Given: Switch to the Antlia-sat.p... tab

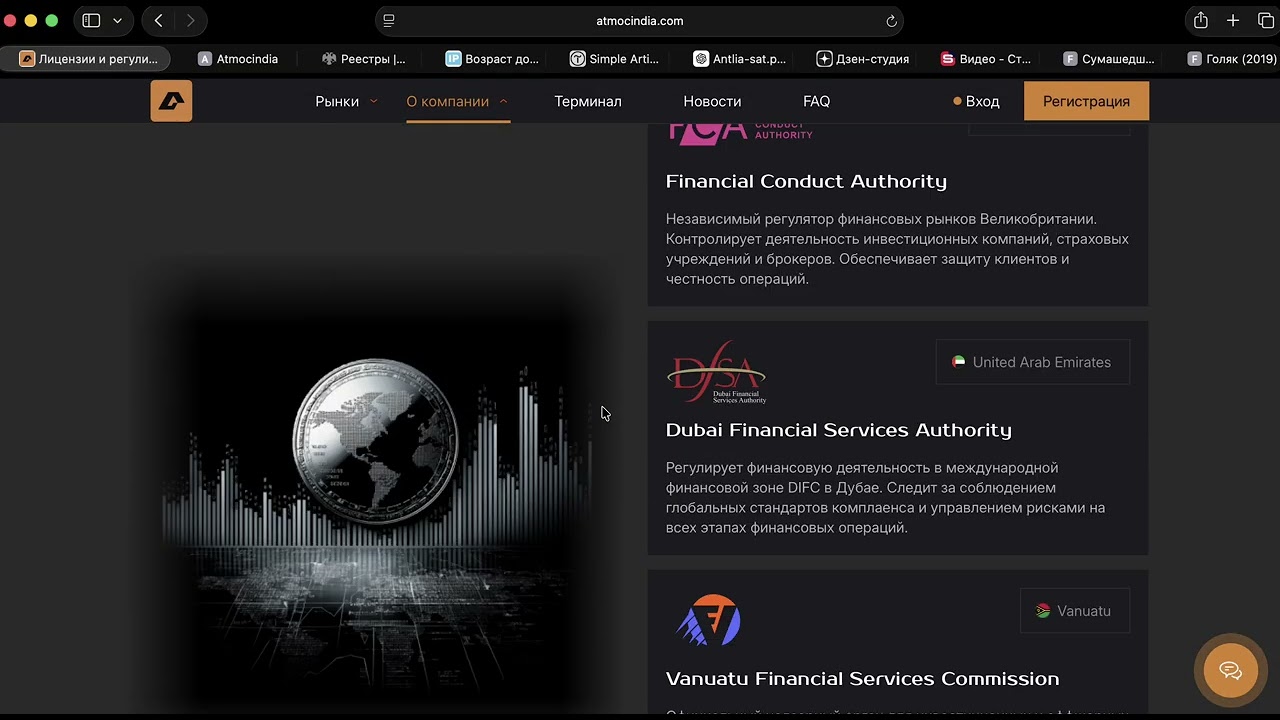Looking at the screenshot, I should point(740,59).
